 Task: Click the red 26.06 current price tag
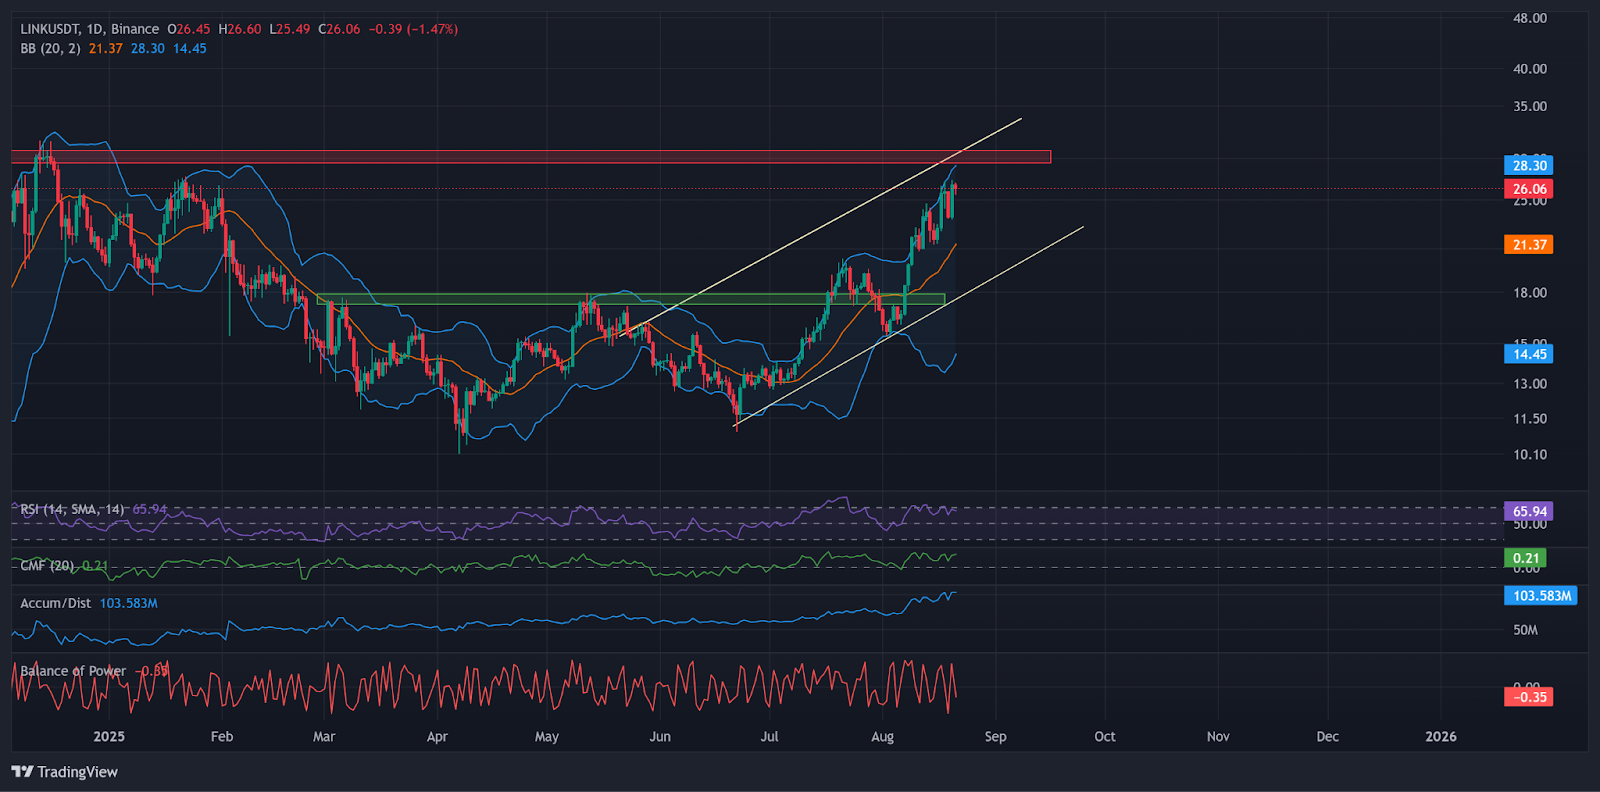click(1528, 189)
